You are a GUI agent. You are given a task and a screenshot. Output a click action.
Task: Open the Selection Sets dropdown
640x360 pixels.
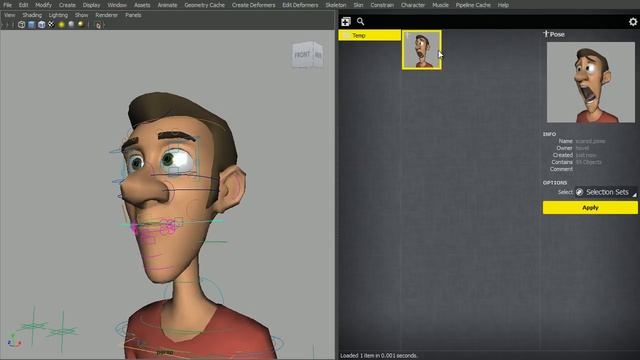tap(606, 192)
